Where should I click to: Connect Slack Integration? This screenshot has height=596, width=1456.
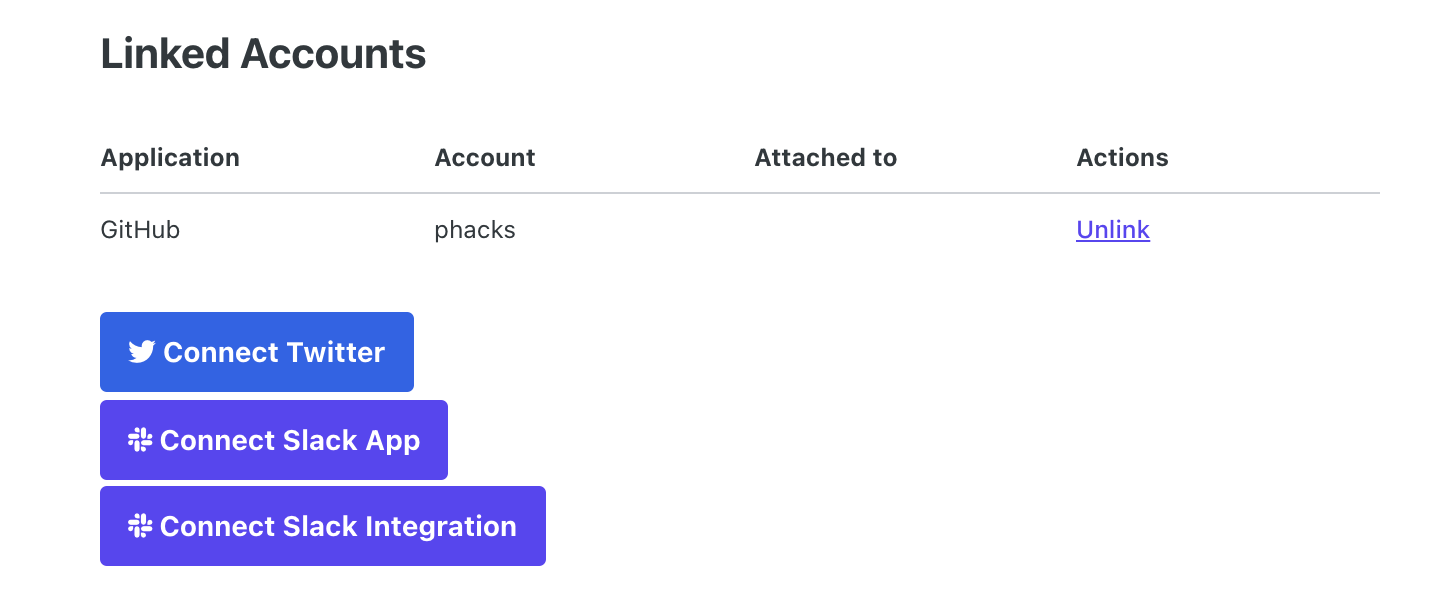pyautogui.click(x=323, y=526)
